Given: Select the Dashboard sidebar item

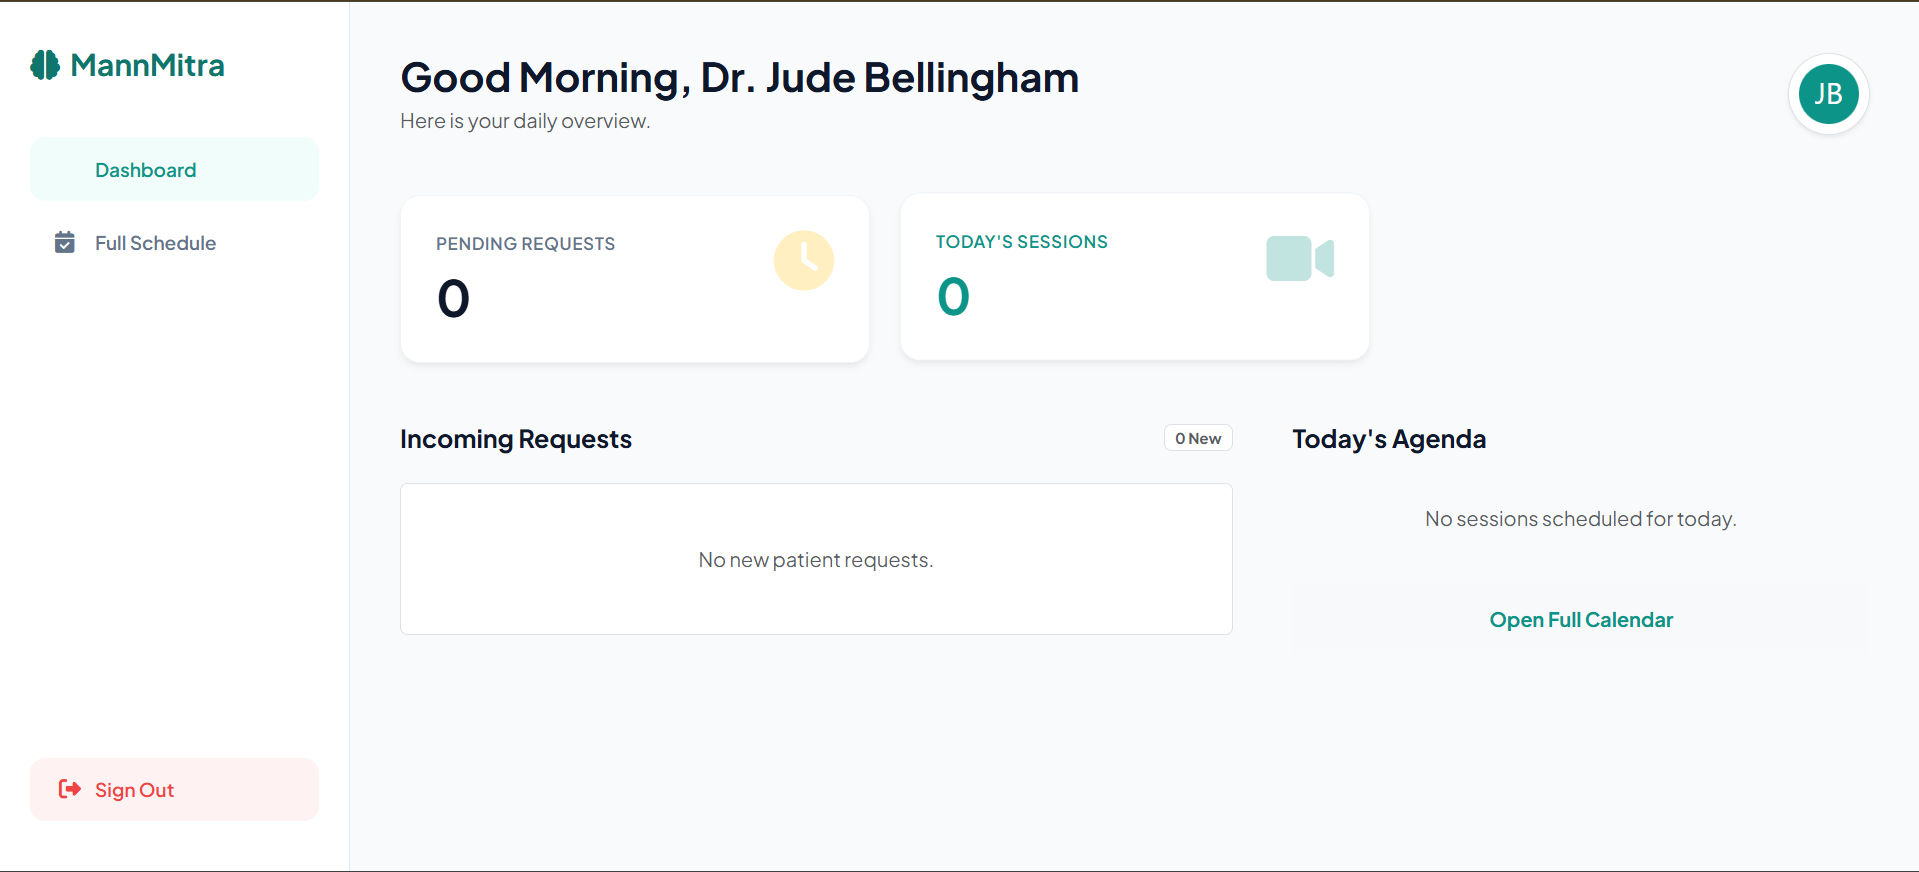Looking at the screenshot, I should click(146, 170).
